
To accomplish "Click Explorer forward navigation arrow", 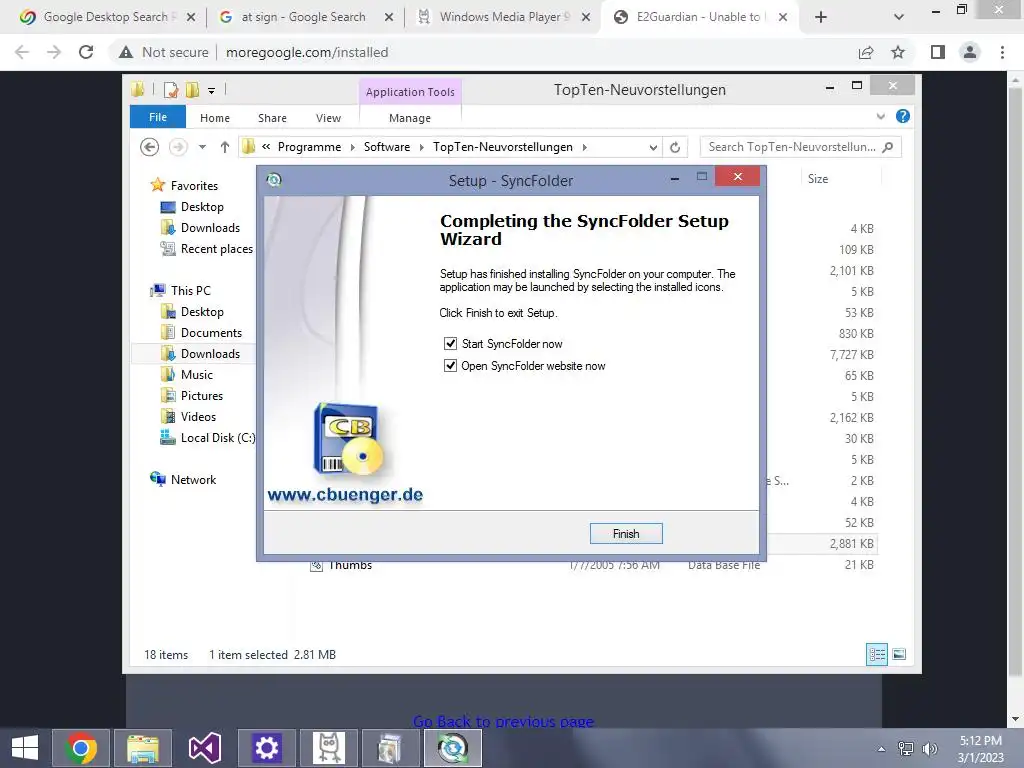I will point(178,147).
